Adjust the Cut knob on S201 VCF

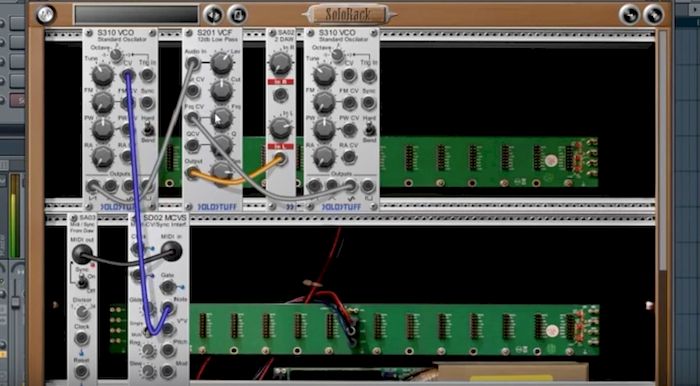(x=221, y=91)
